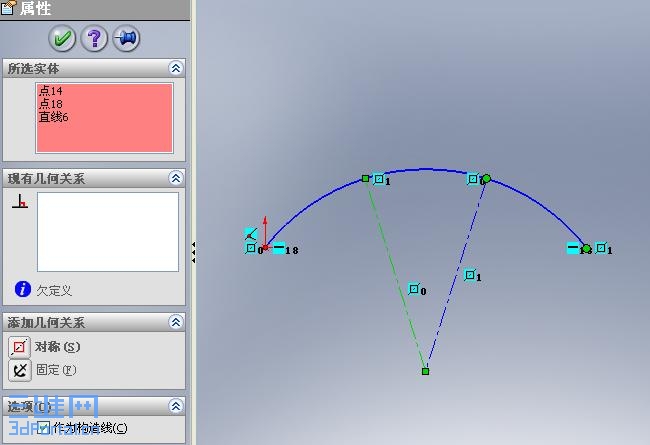The width and height of the screenshot is (650, 445).
Task: Select the green circle point at arc top-right
Action: (x=487, y=178)
